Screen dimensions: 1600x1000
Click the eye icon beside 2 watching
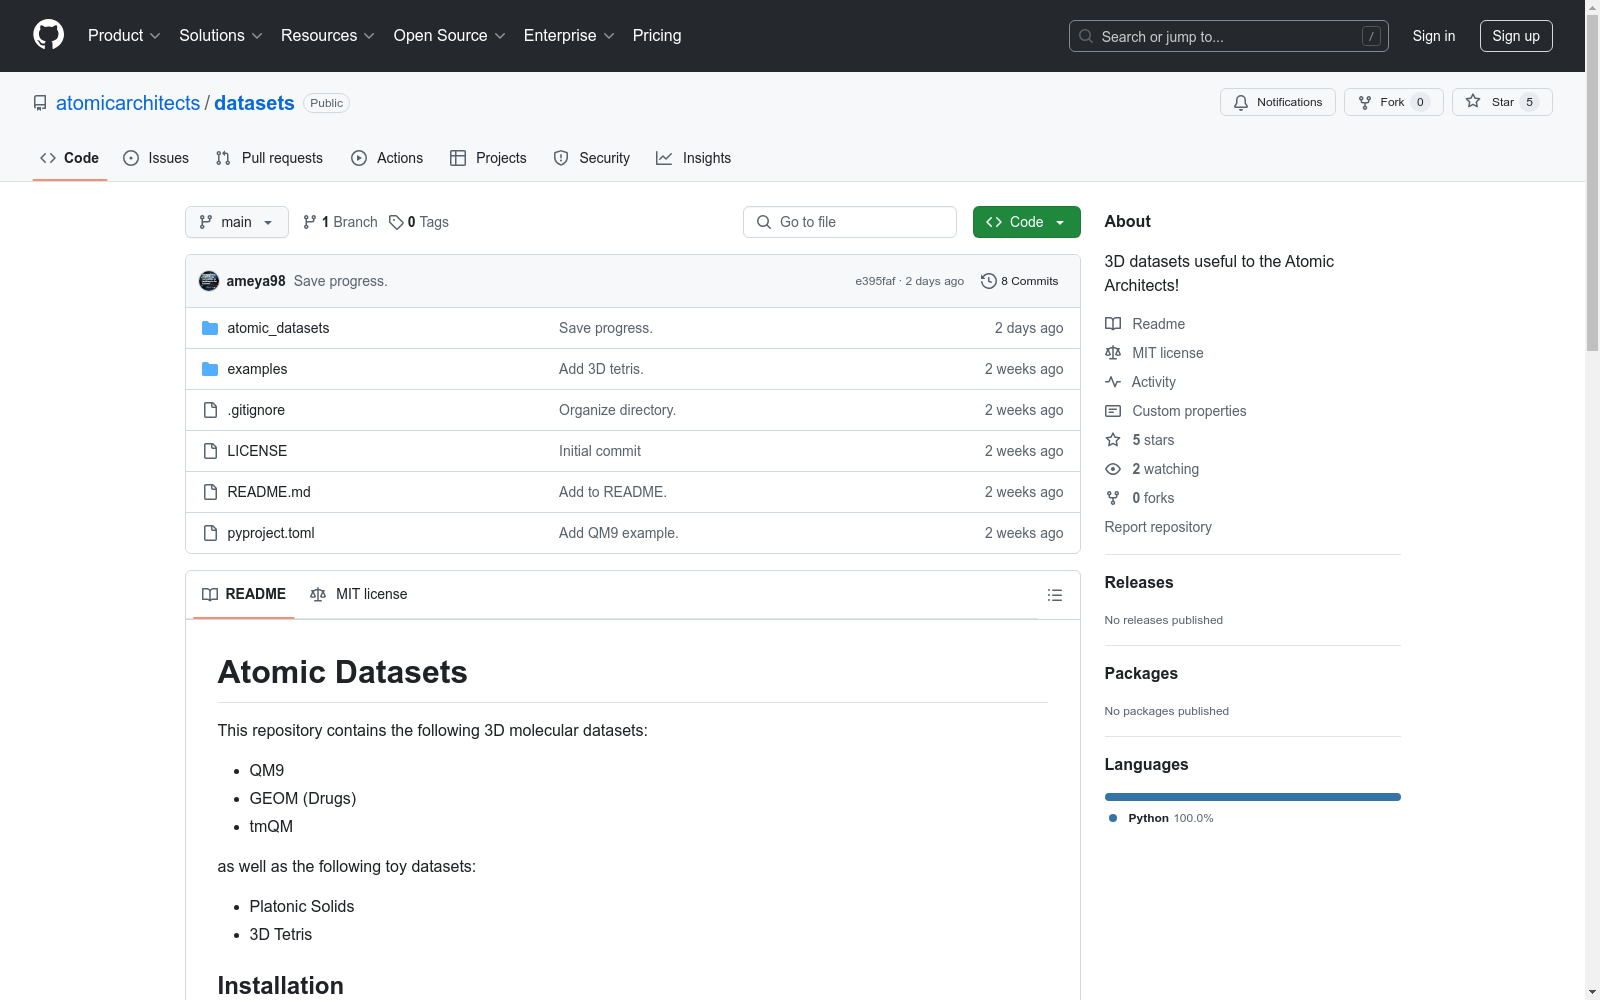point(1113,469)
